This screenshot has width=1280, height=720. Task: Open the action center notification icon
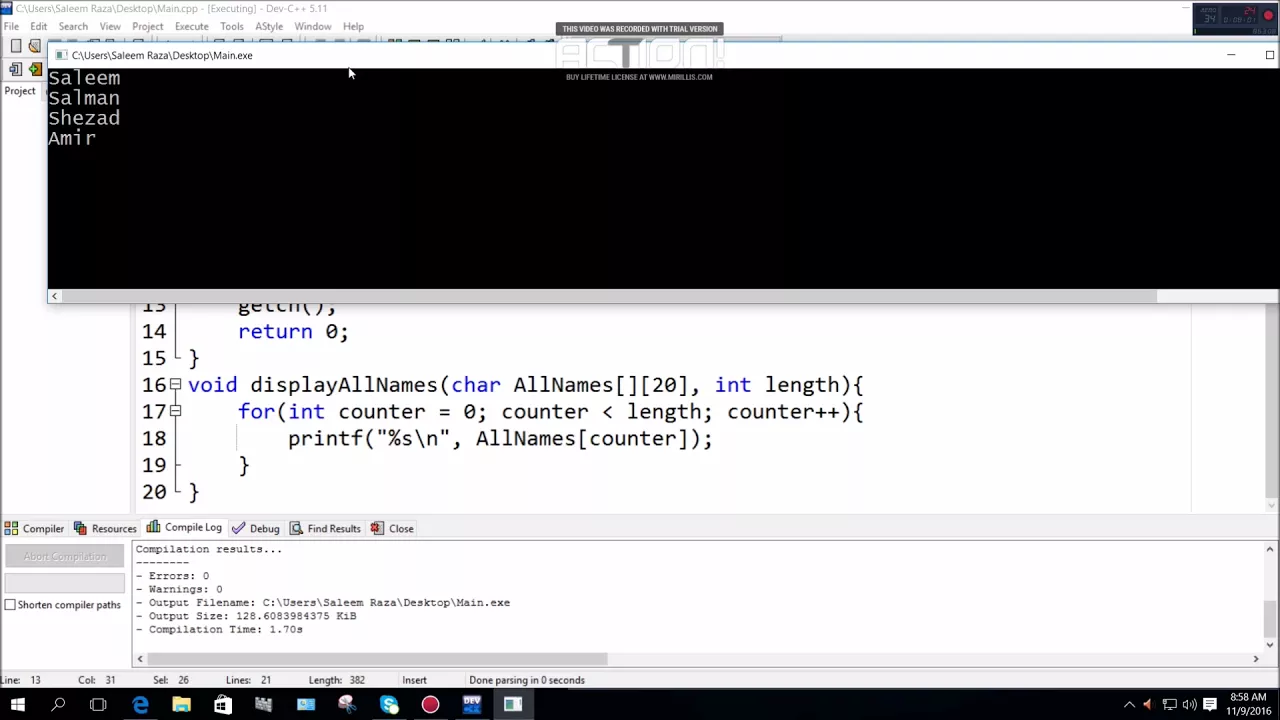coord(1209,705)
